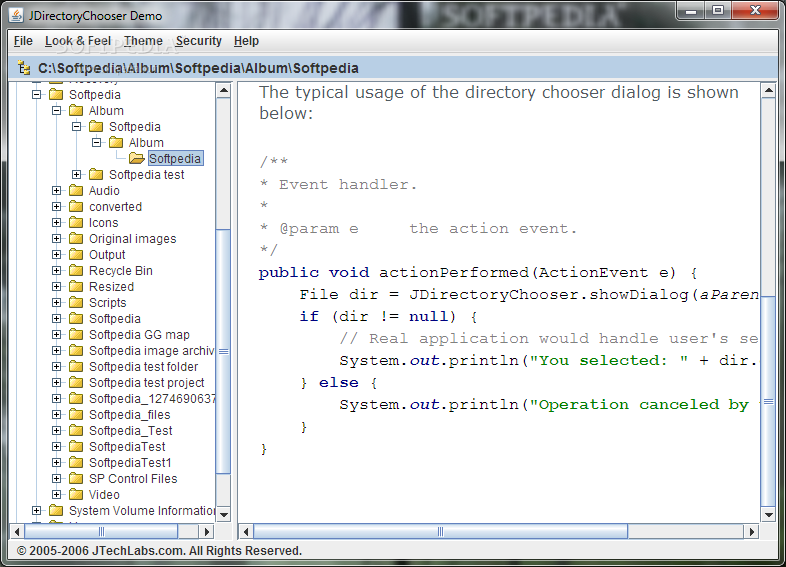Image resolution: width=786 pixels, height=567 pixels.
Task: Click the directory tree icon in the path bar
Action: [24, 68]
